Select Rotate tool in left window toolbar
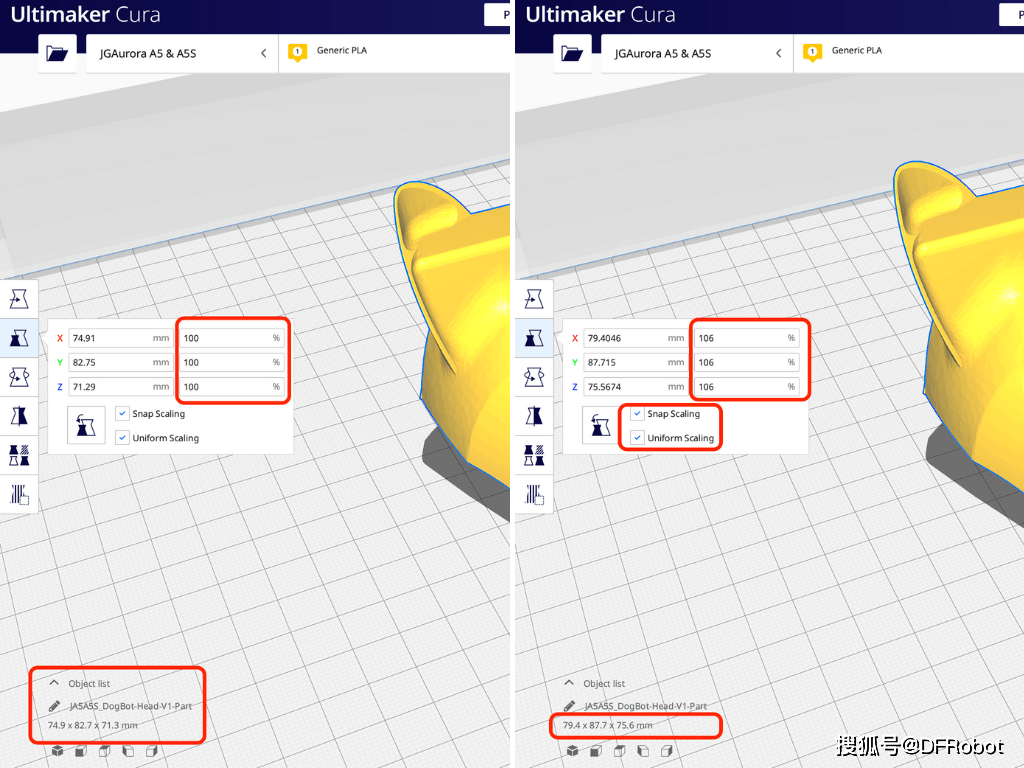The image size is (1024, 768). [x=19, y=377]
